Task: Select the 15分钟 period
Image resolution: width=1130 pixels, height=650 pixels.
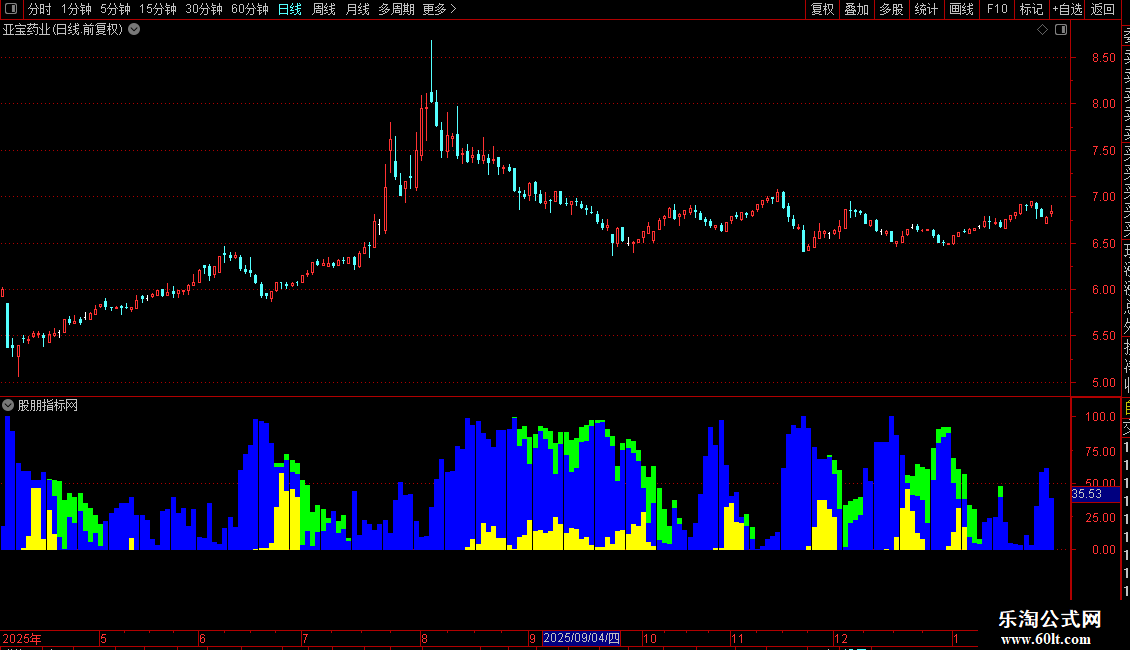Action: pyautogui.click(x=158, y=9)
